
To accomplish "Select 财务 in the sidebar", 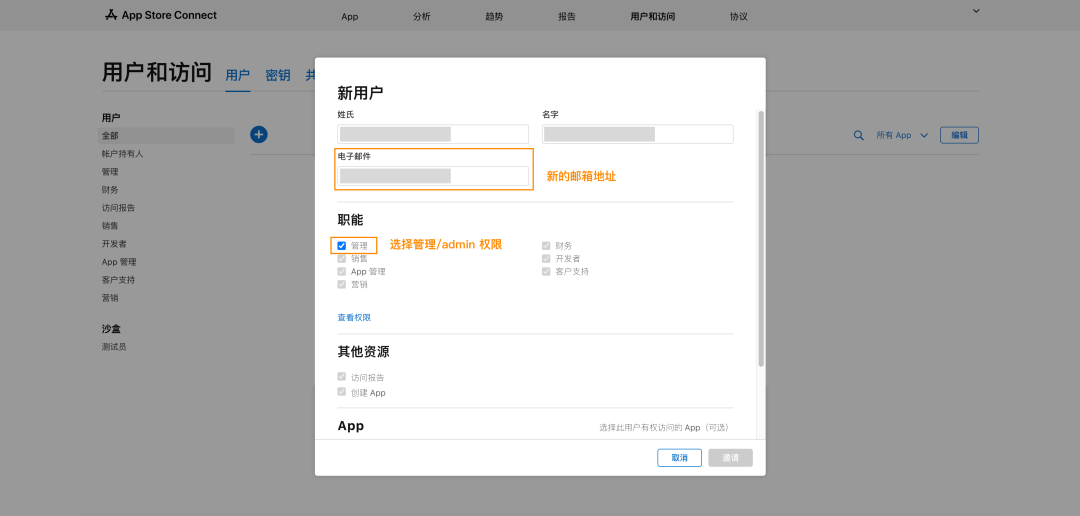I will pos(110,189).
